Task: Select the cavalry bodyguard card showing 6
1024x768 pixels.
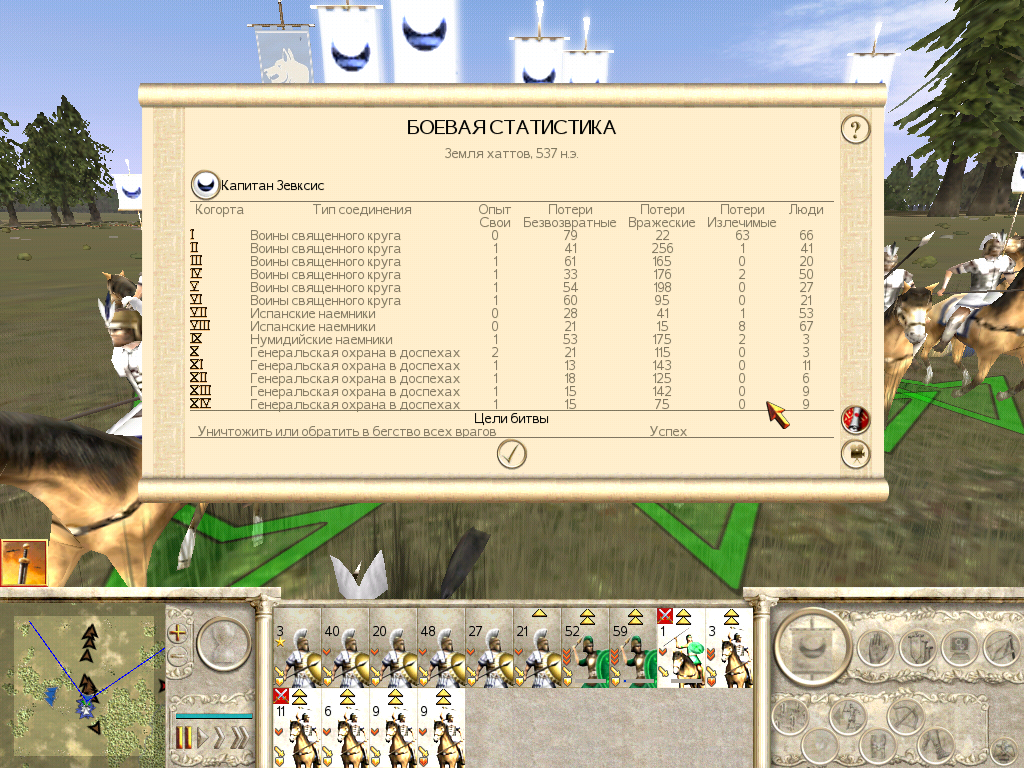Action: [345, 728]
